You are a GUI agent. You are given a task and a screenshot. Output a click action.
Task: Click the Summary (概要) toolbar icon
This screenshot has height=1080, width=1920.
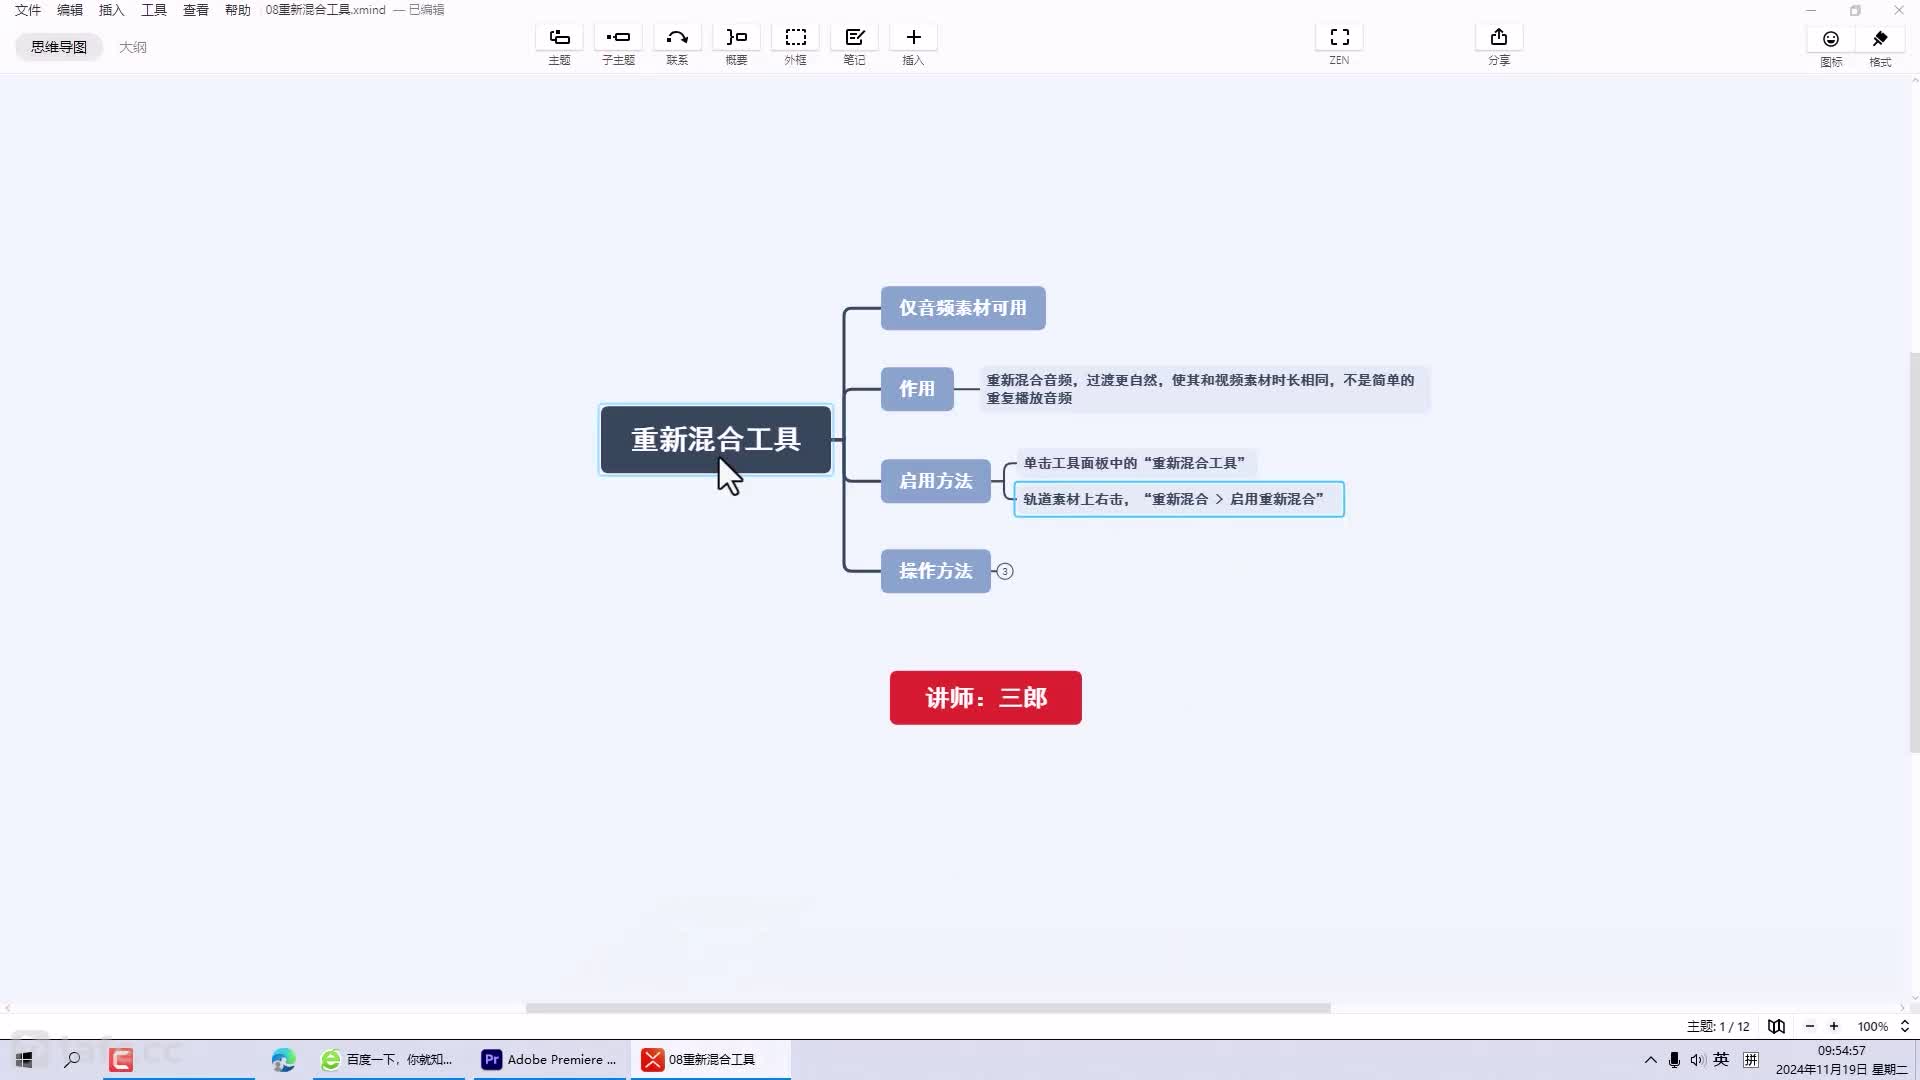pos(736,38)
